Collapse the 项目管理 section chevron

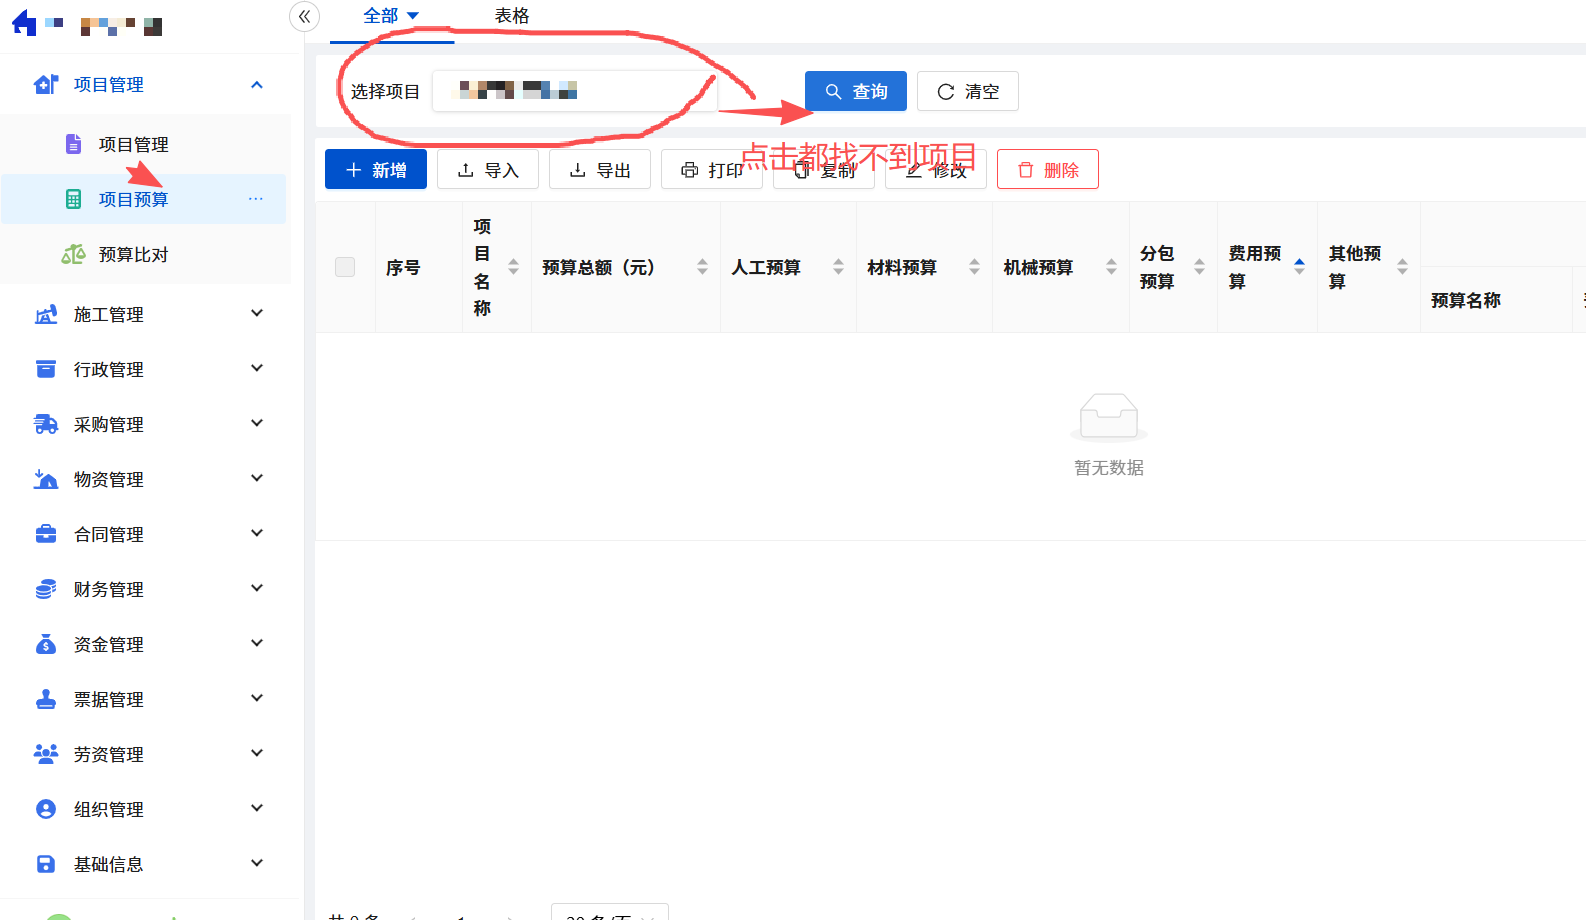[257, 85]
